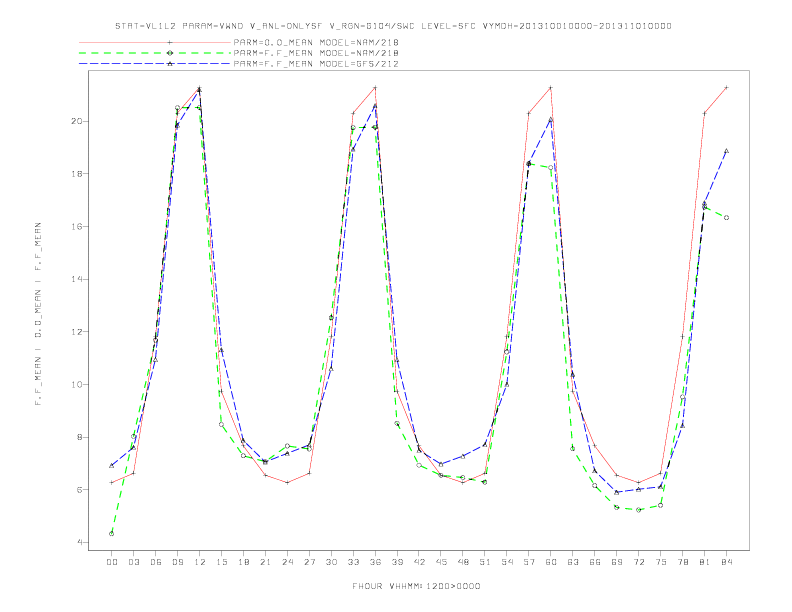
Task: Click the chart title line beginning STAT=VL1L2
Action: tap(393, 26)
